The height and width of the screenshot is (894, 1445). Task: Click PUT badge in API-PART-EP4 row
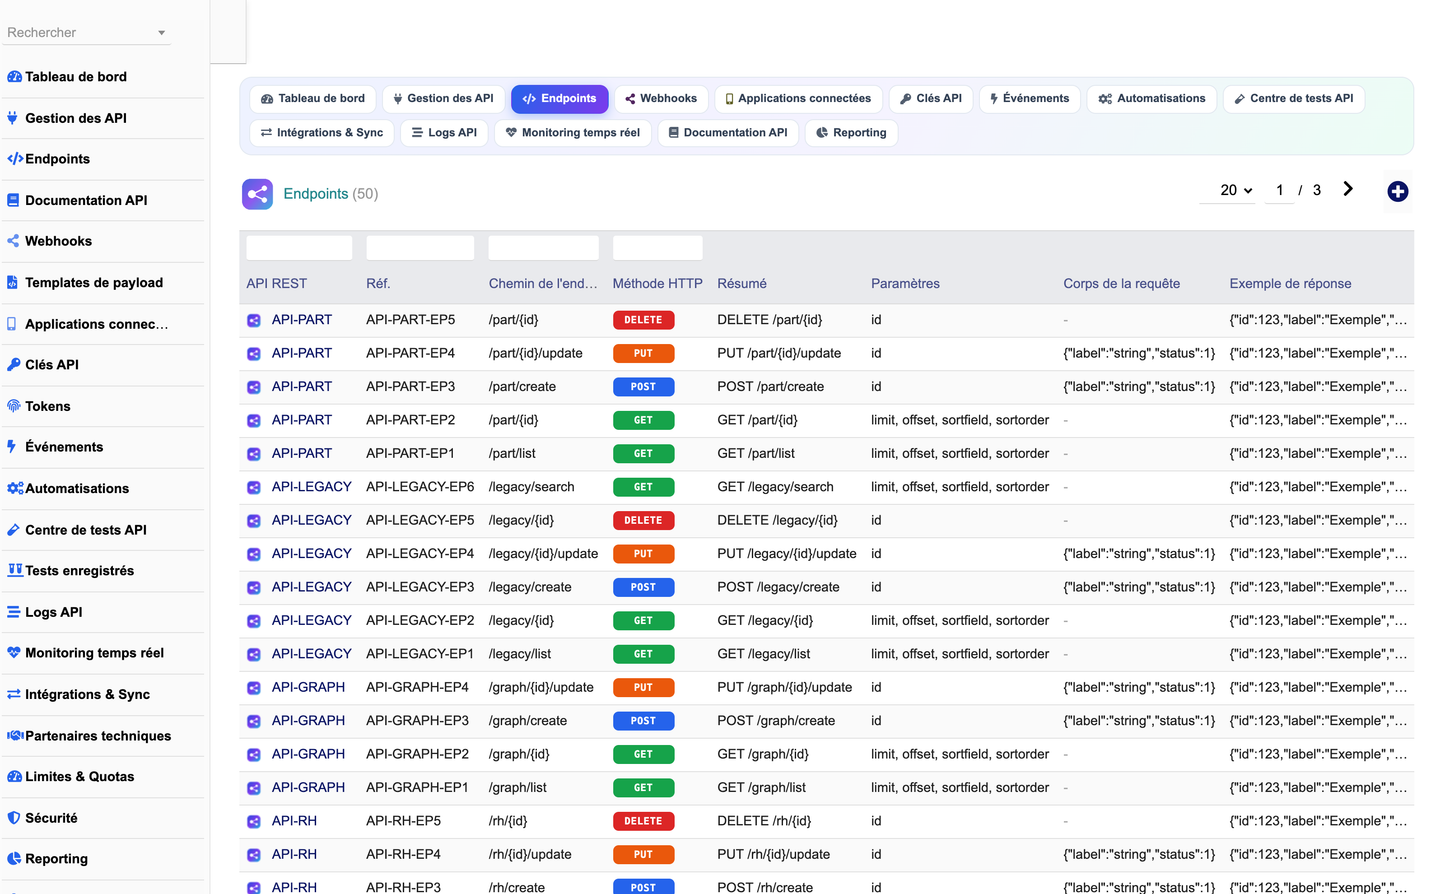click(x=643, y=354)
